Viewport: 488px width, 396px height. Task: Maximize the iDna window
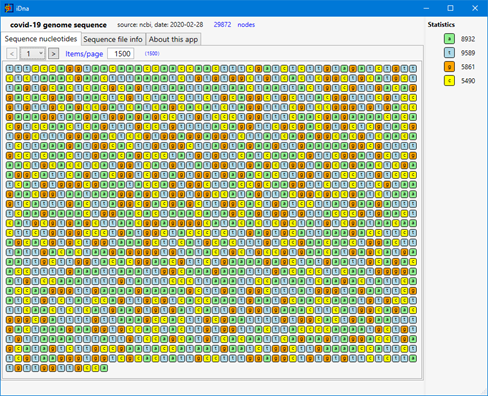click(x=450, y=8)
